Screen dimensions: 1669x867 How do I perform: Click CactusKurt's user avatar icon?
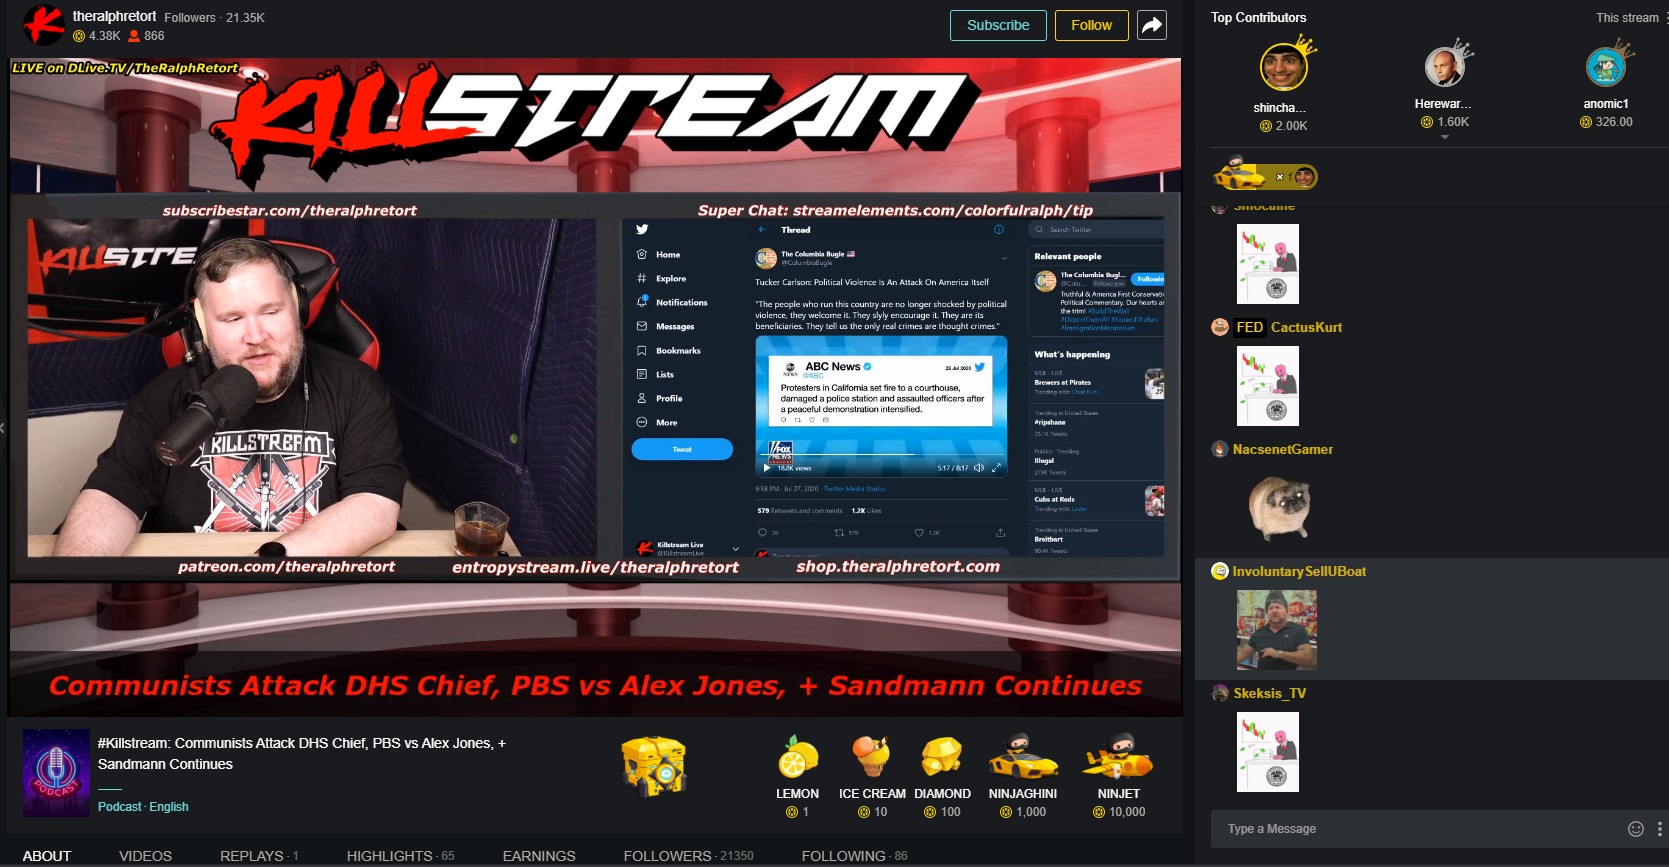pos(1220,327)
